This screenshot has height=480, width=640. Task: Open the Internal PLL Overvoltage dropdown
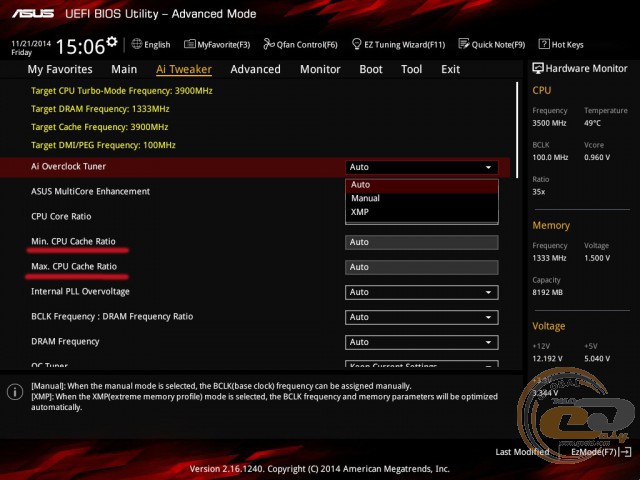[x=422, y=292]
